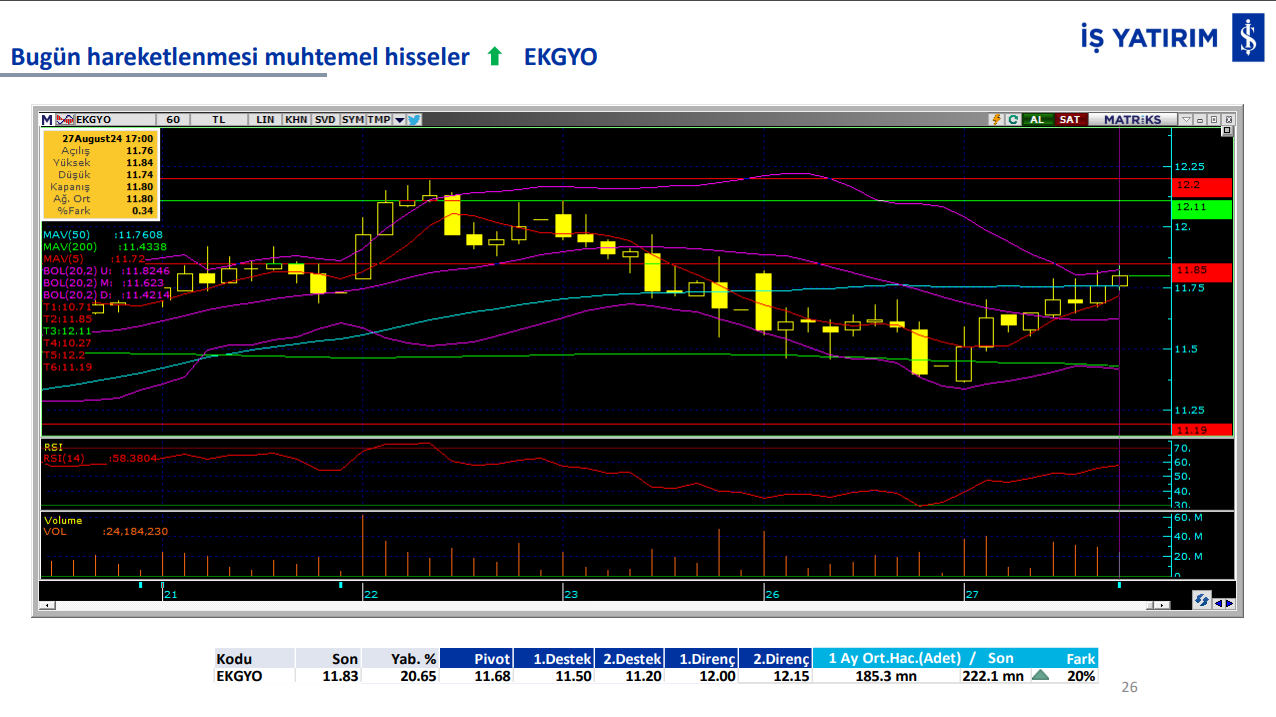Click the Matriks M logo icon

(x=47, y=119)
